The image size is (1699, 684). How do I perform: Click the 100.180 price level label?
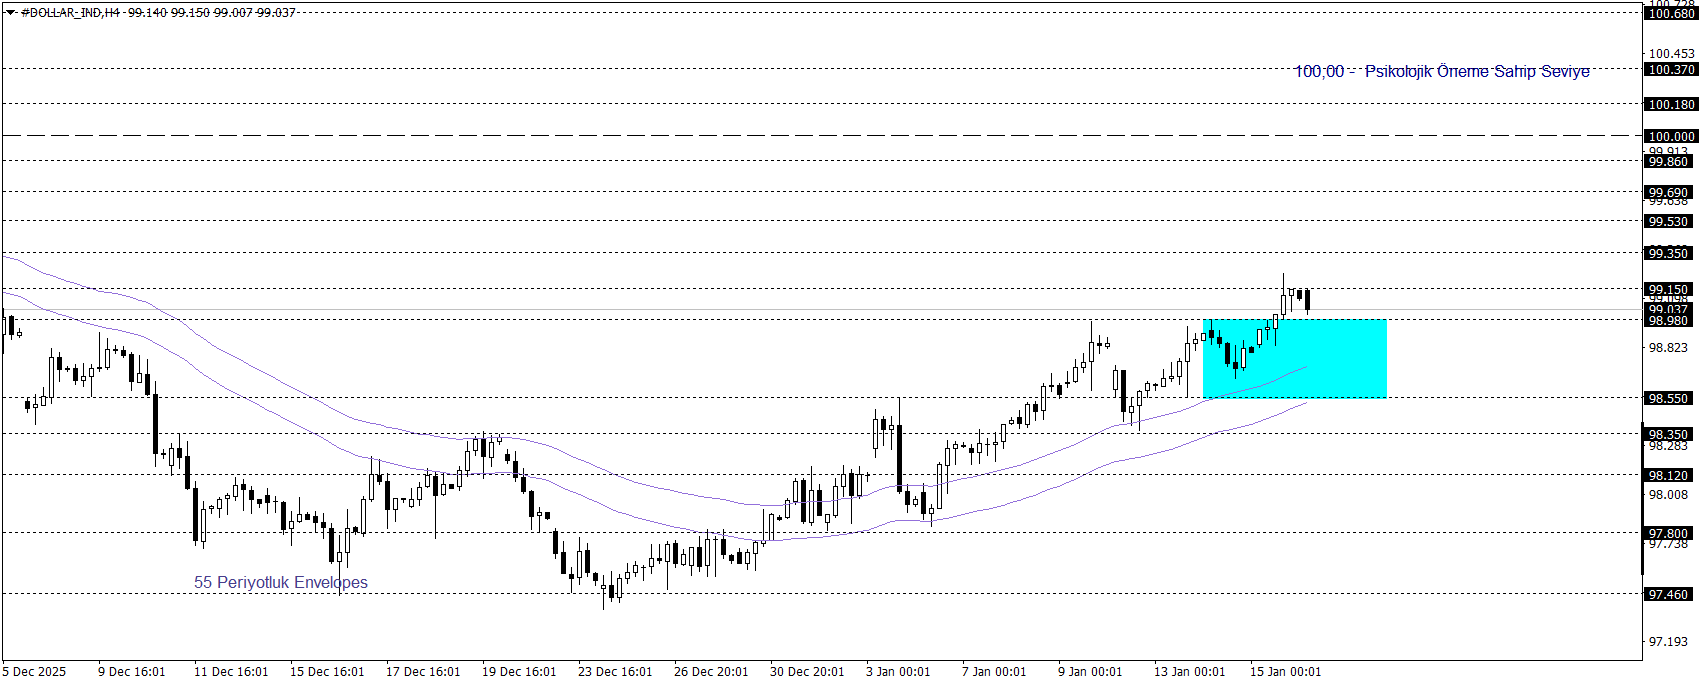(x=1671, y=104)
